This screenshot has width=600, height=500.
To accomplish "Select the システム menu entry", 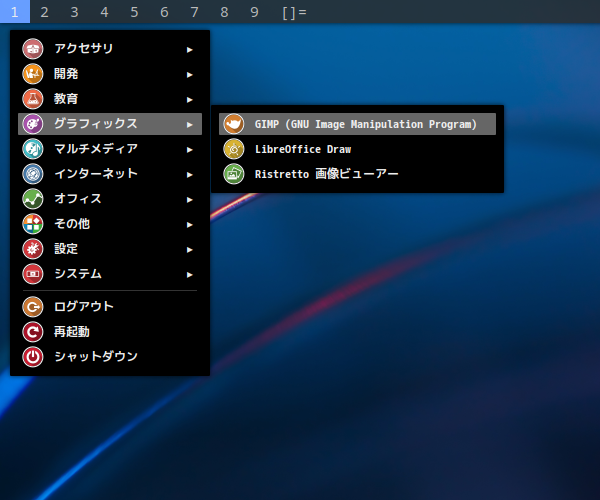I will (110, 274).
